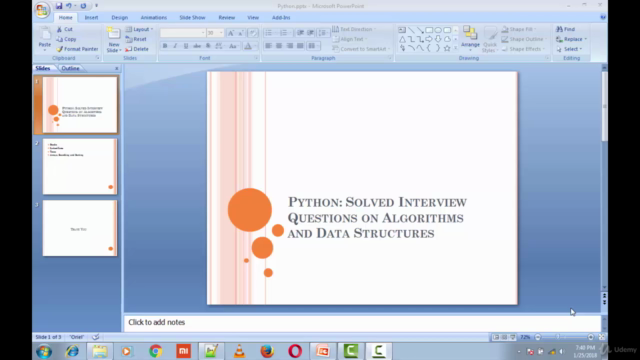
Task: Apply numbered list
Action: [283, 33]
